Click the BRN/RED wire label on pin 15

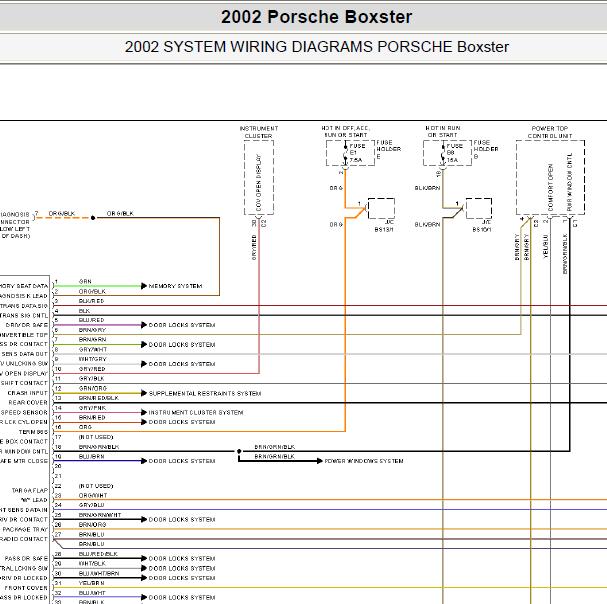[92, 418]
